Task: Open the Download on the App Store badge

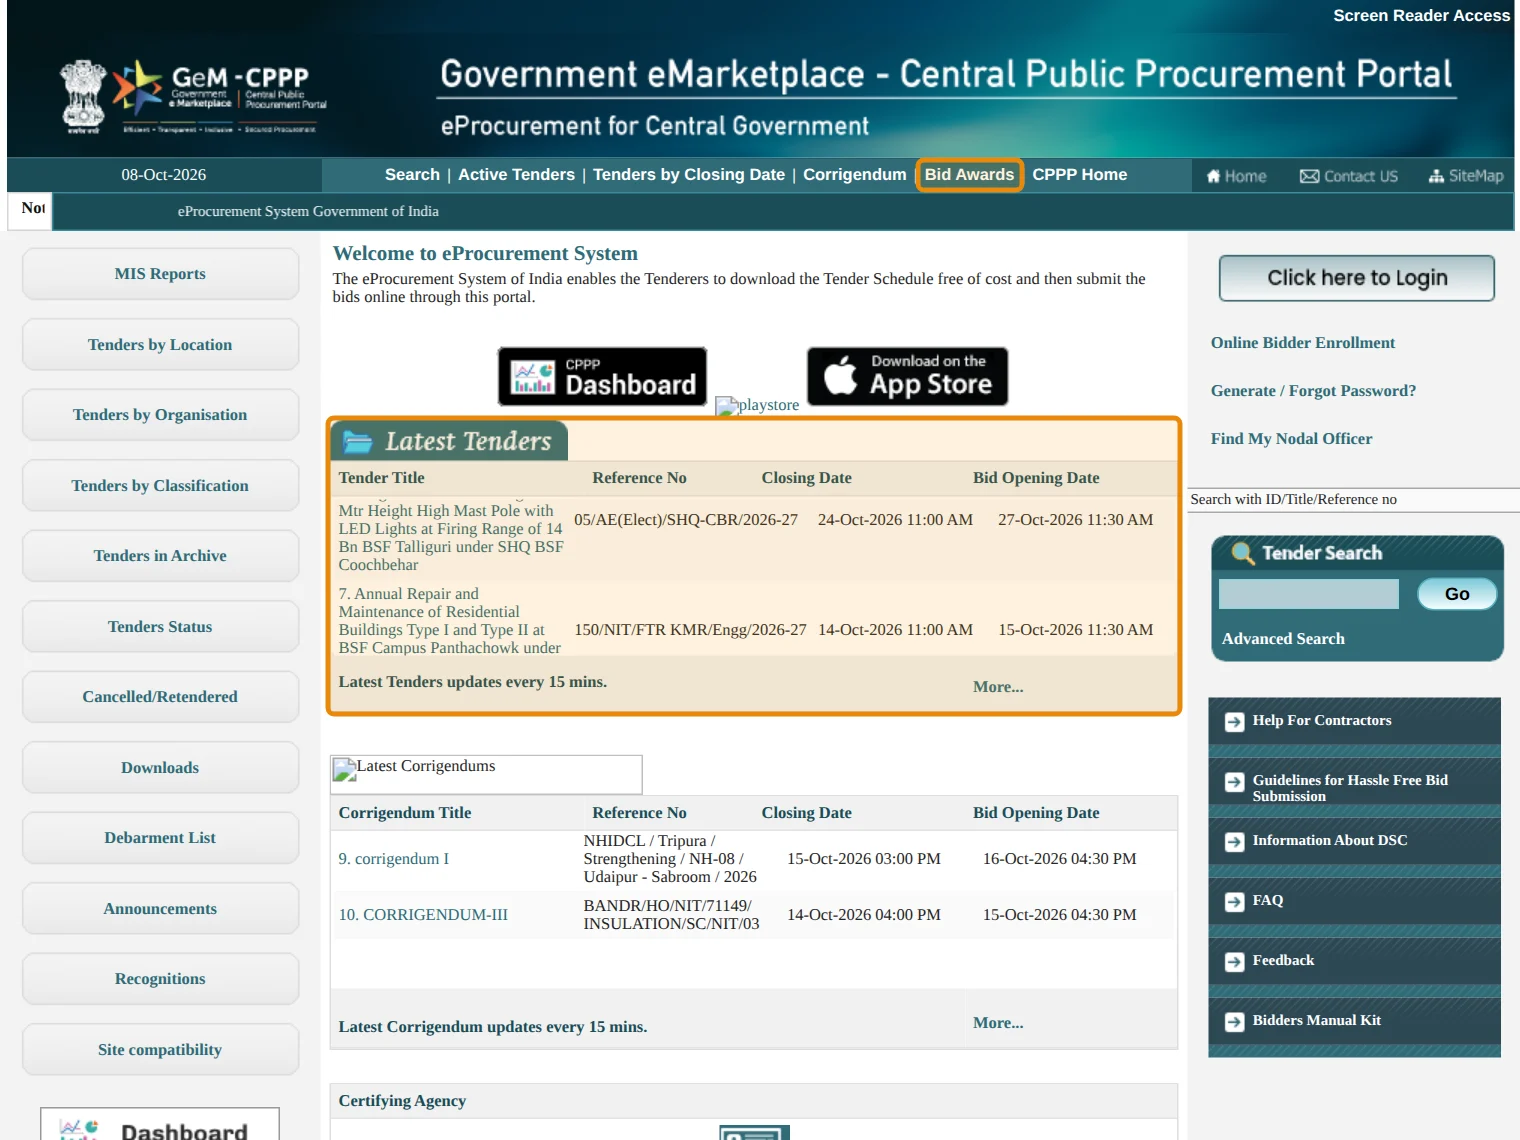Action: pos(907,376)
